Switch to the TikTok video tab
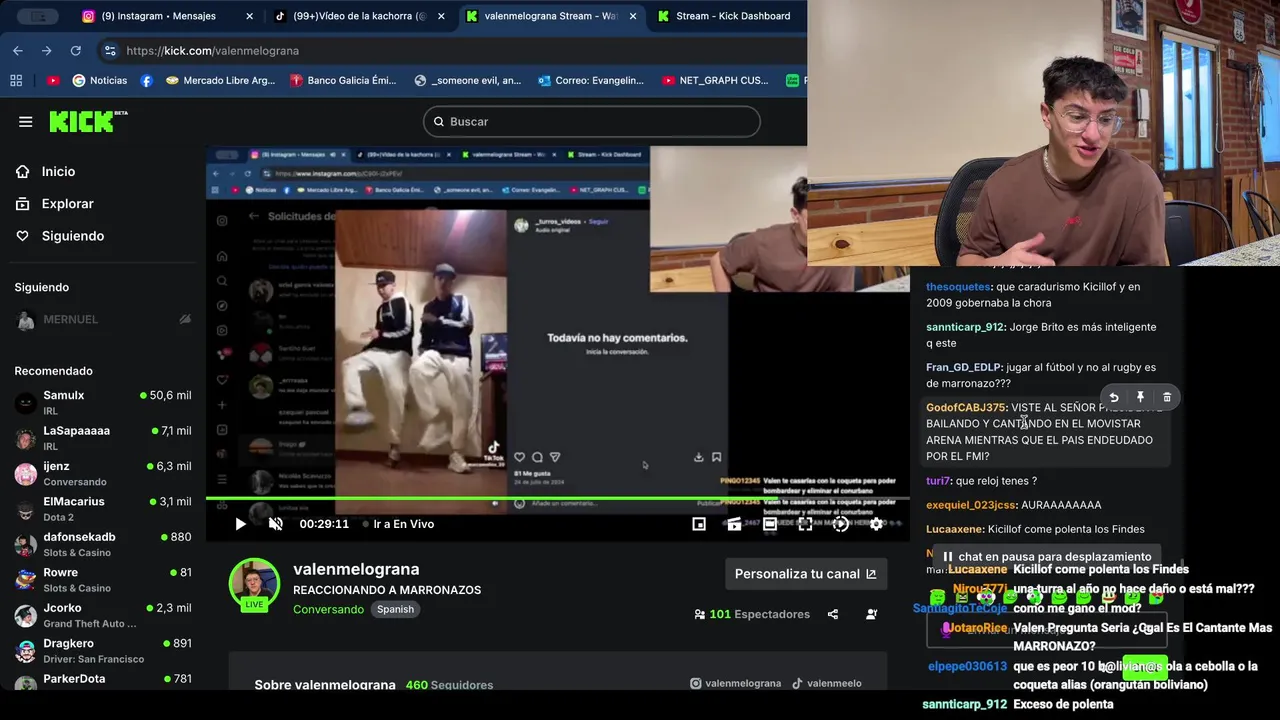This screenshot has height=720, width=1280. (358, 16)
